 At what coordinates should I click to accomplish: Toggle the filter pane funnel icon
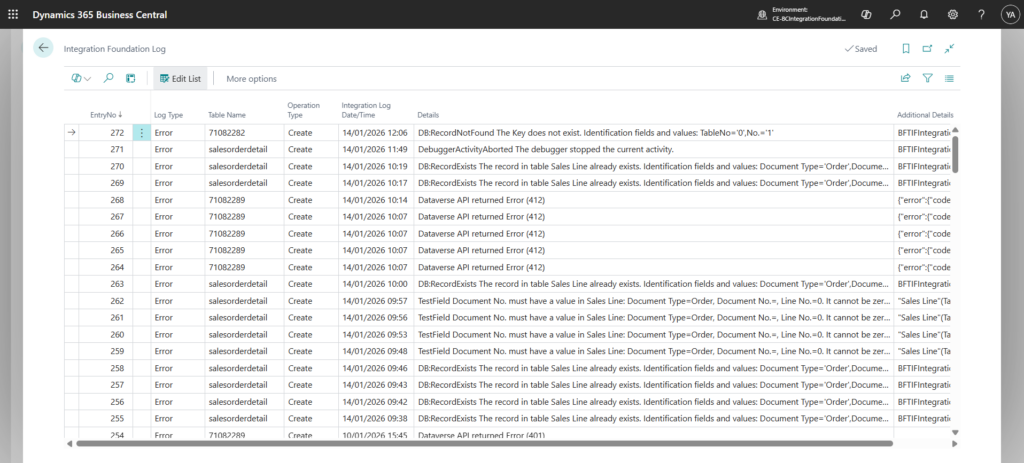tap(927, 78)
